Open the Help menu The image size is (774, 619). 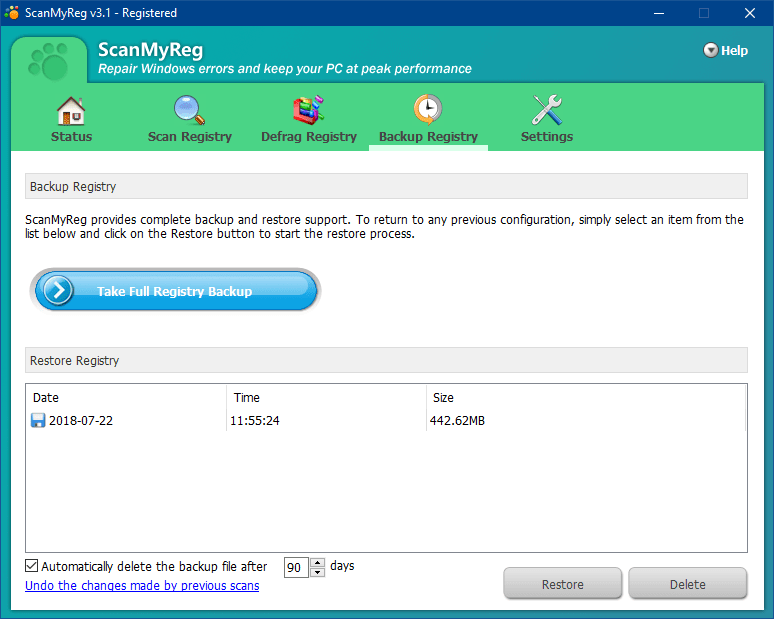coord(726,50)
